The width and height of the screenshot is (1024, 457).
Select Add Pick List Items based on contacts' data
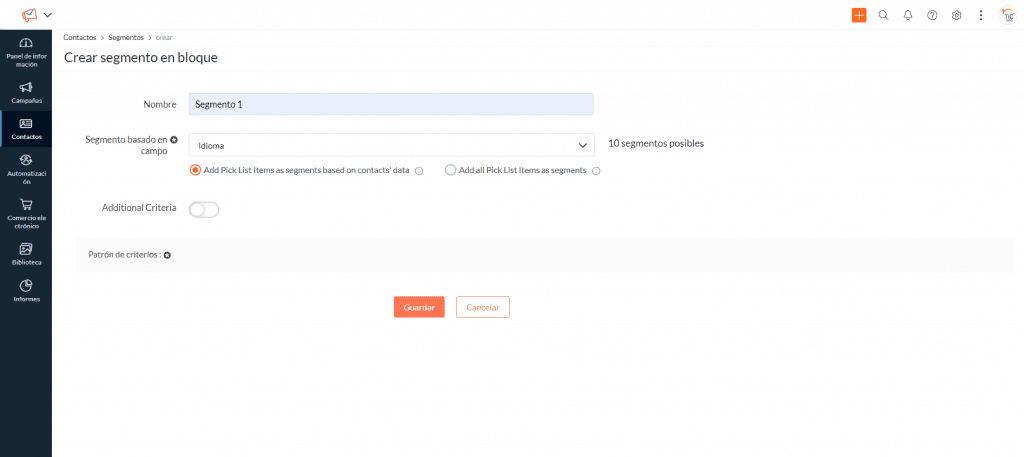click(x=195, y=170)
